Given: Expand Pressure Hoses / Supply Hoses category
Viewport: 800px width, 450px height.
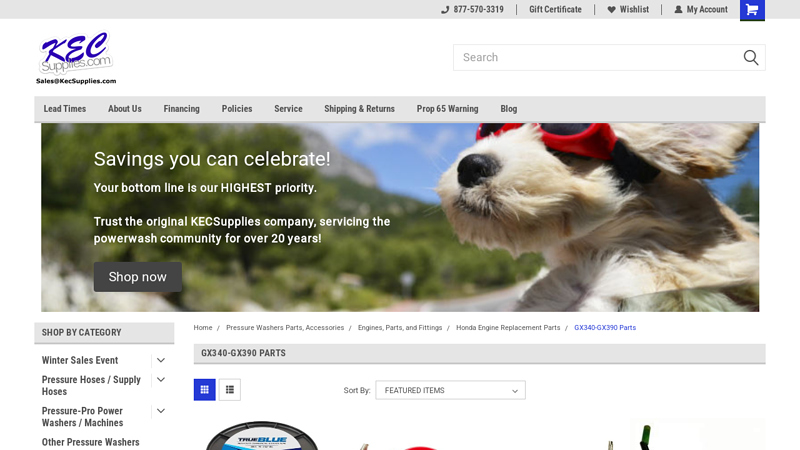Looking at the screenshot, I should tap(160, 380).
